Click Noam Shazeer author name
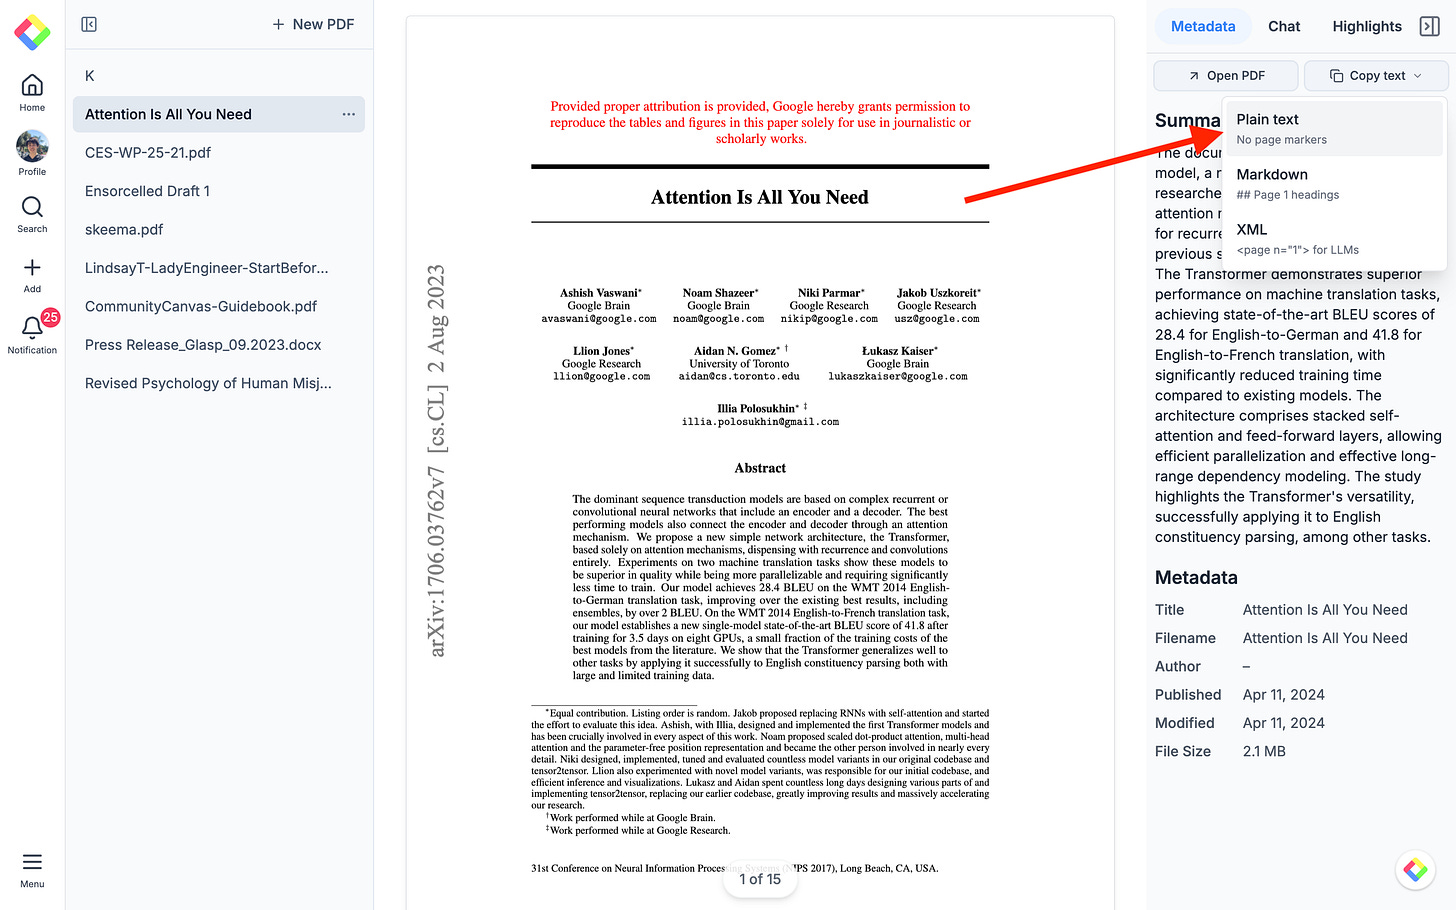Viewport: 1456px width, 910px height. [x=719, y=293]
